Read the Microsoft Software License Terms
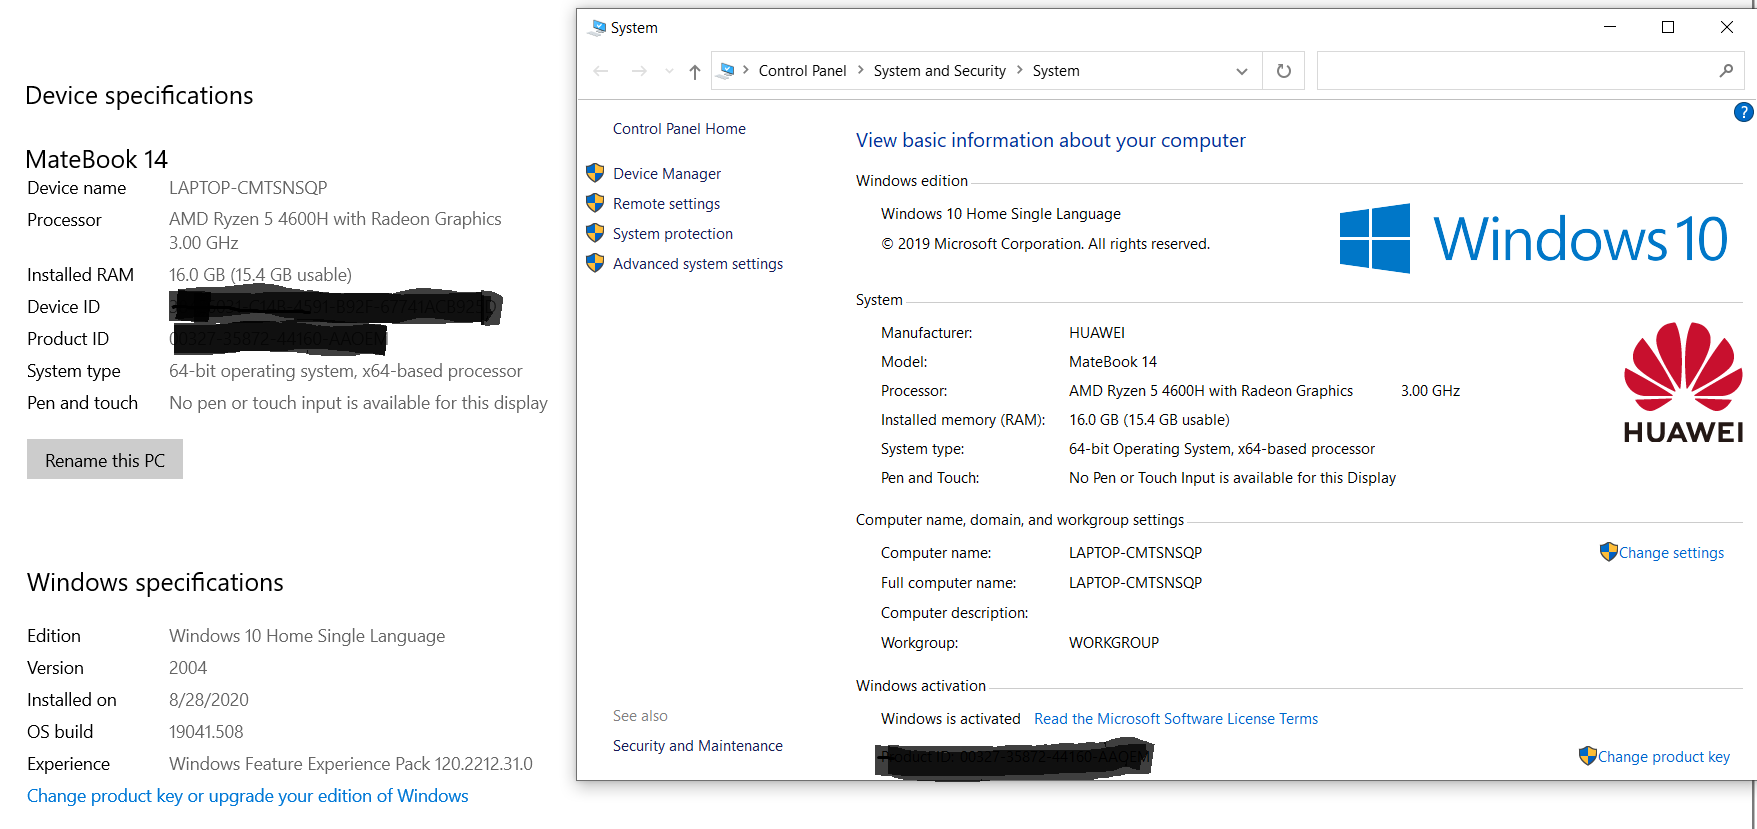Image resolution: width=1757 pixels, height=829 pixels. point(1176,719)
